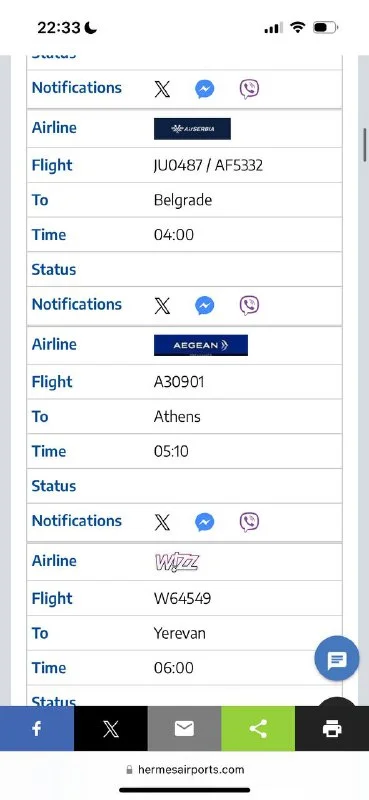Share the page on X from the bottom bar
Viewport: 369px width, 800px height.
[x=111, y=729]
